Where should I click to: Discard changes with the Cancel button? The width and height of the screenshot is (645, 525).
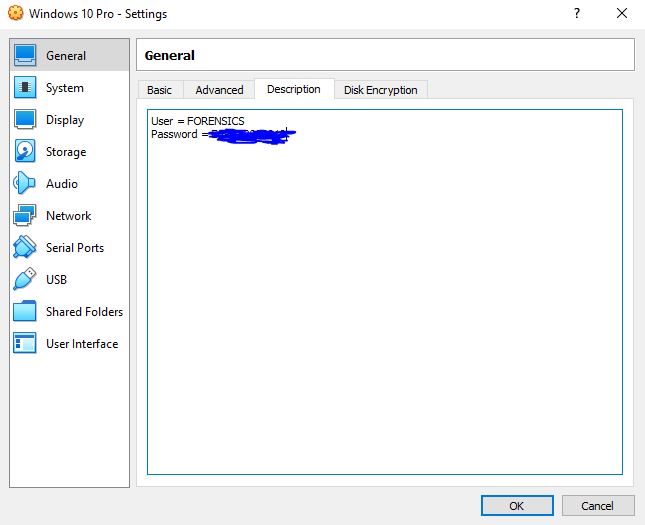[x=598, y=505]
